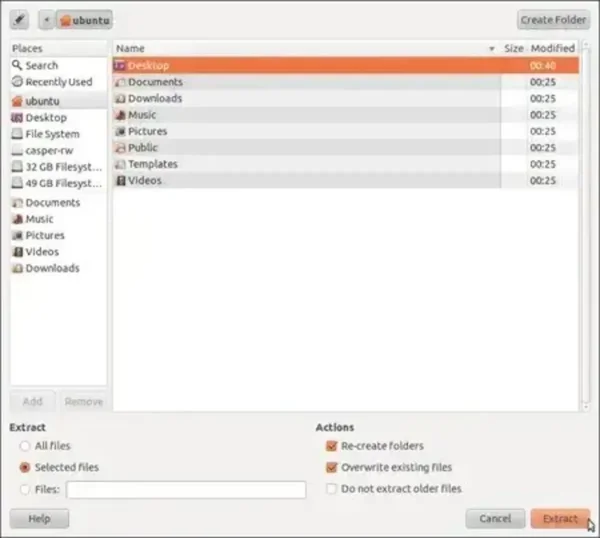Select the Downloads folder in file list
600x538 pixels.
[x=346, y=98]
